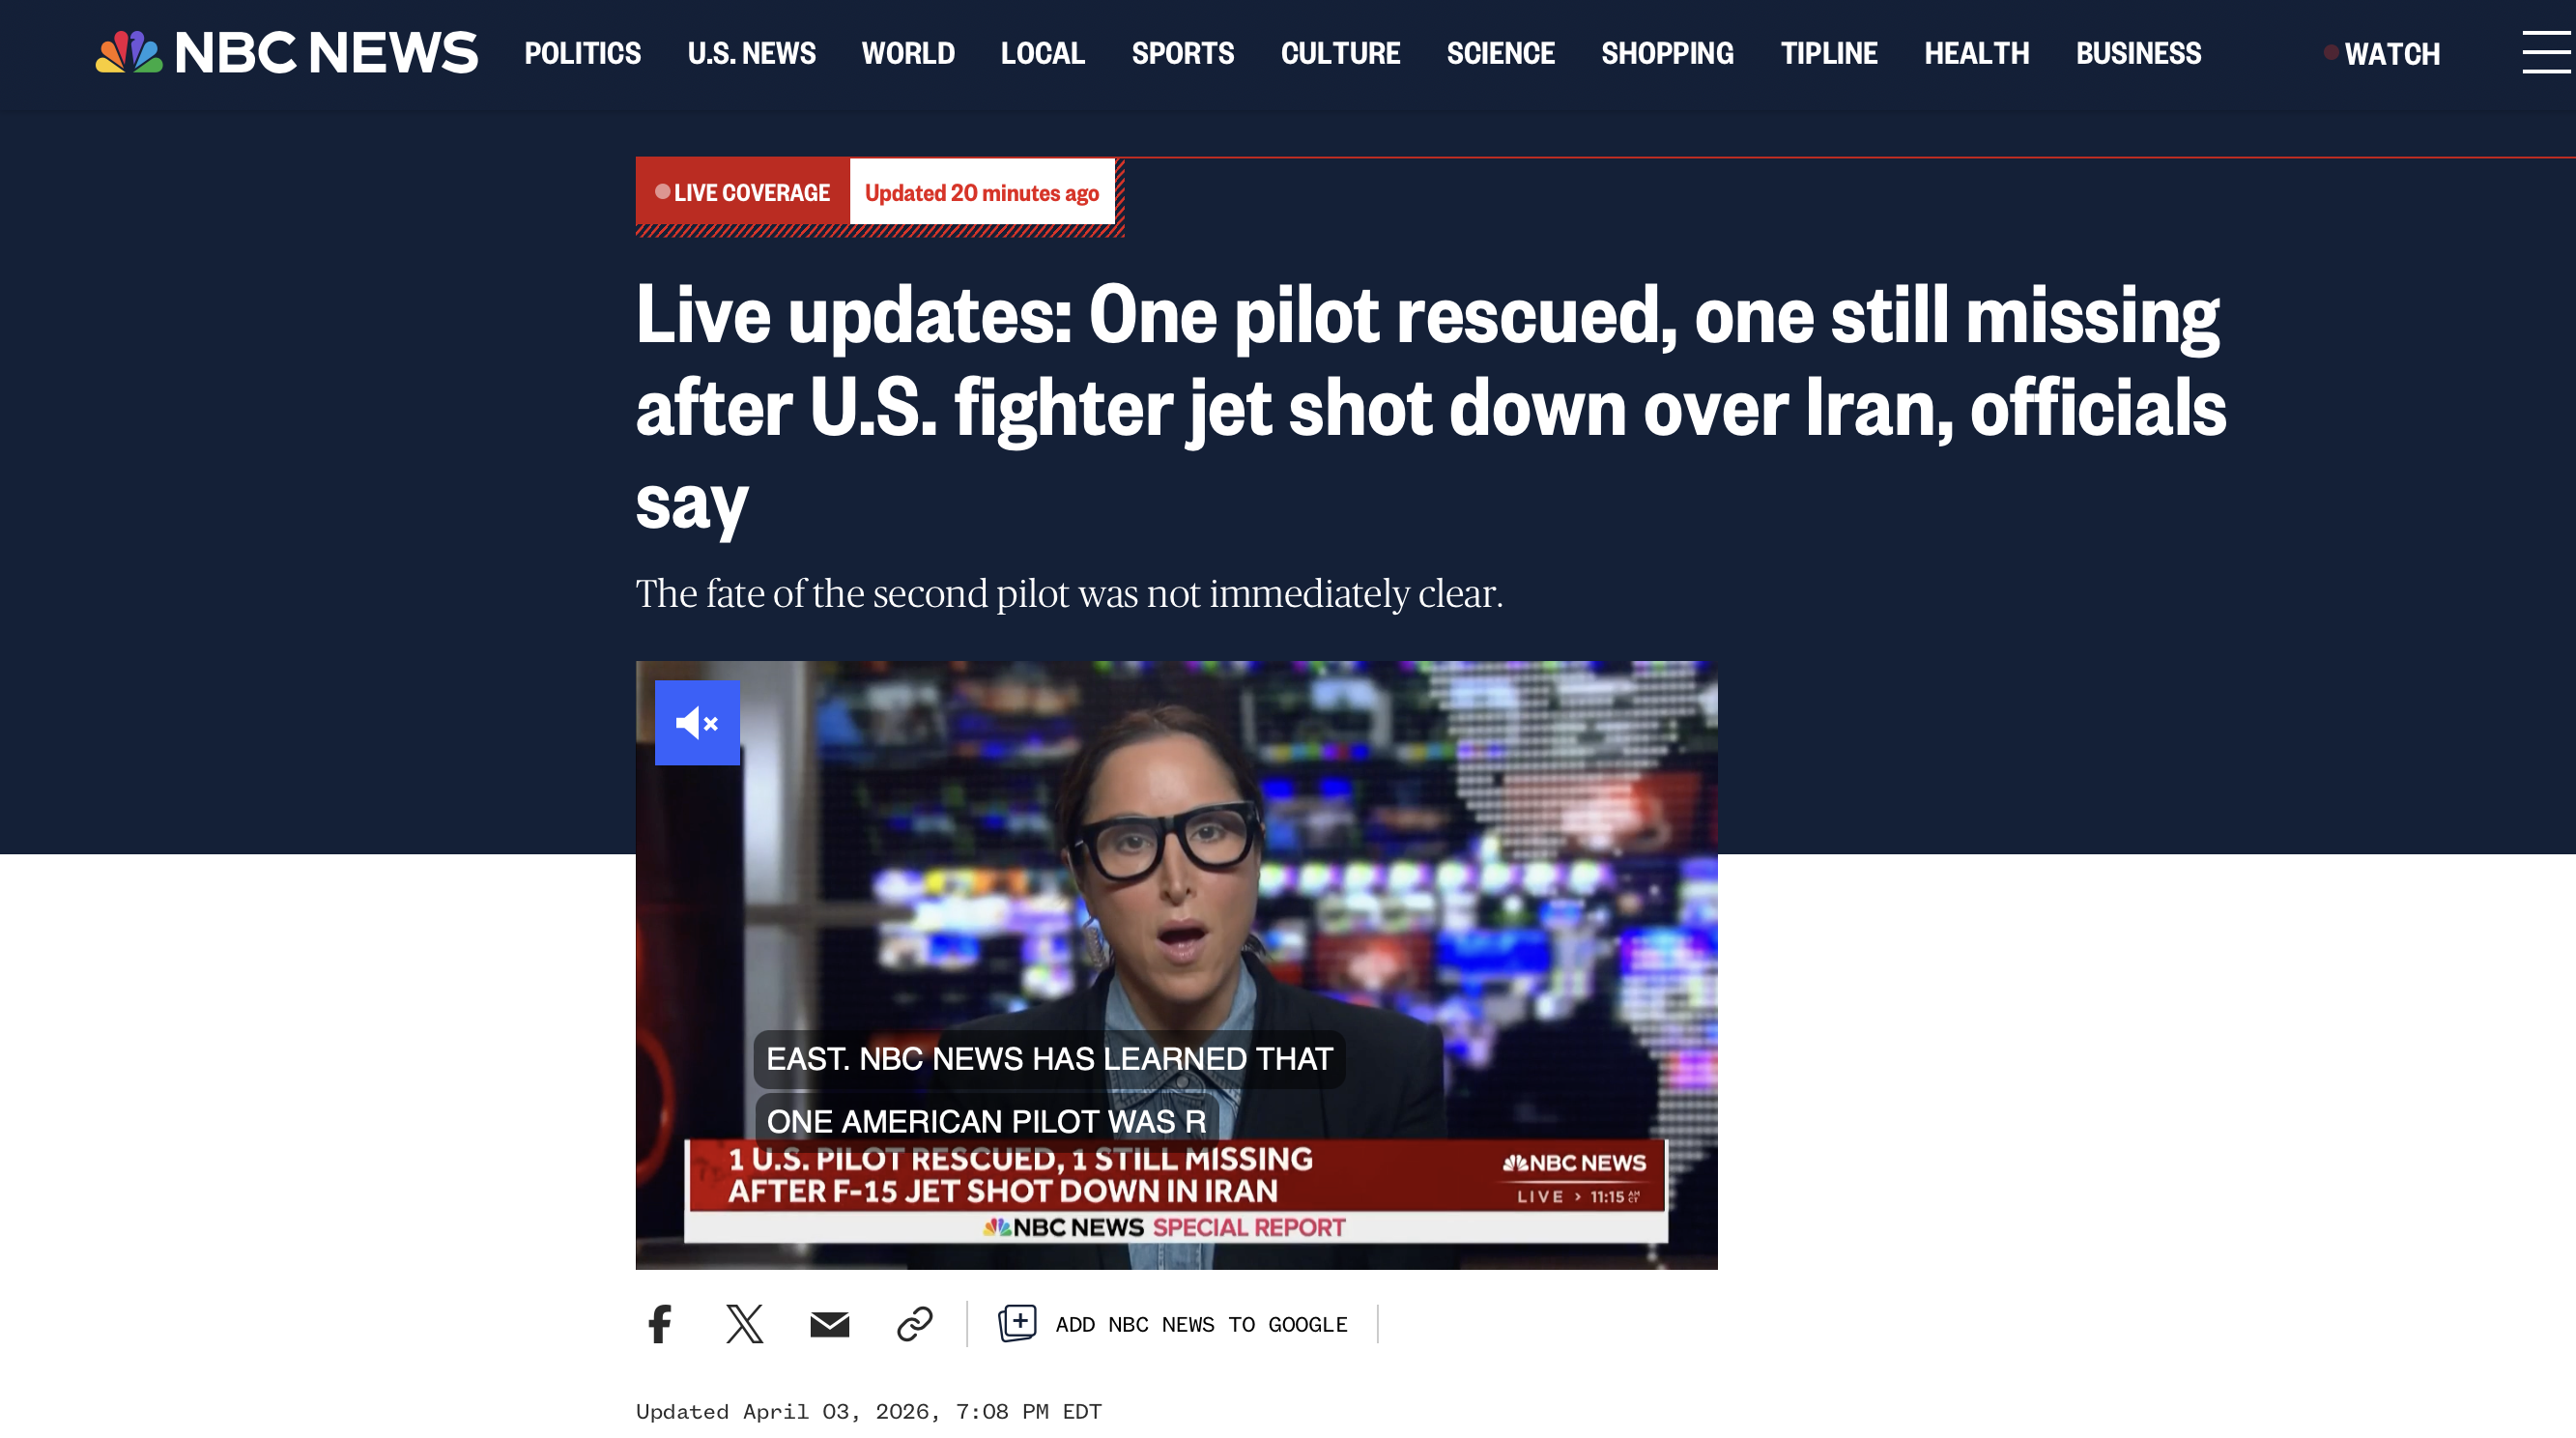The width and height of the screenshot is (2576, 1438).
Task: Select the Sports nav item
Action: [x=1183, y=53]
